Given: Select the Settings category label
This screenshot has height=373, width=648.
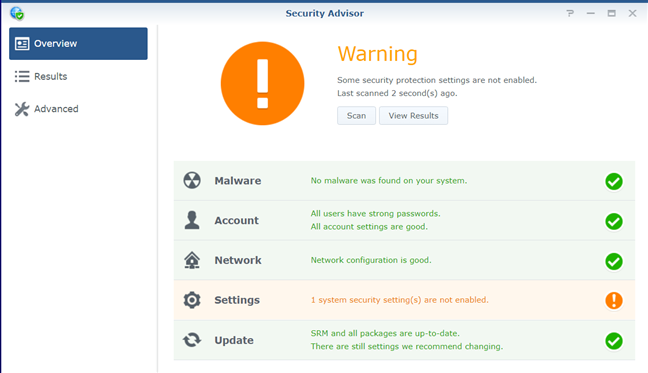Looking at the screenshot, I should pos(237,300).
